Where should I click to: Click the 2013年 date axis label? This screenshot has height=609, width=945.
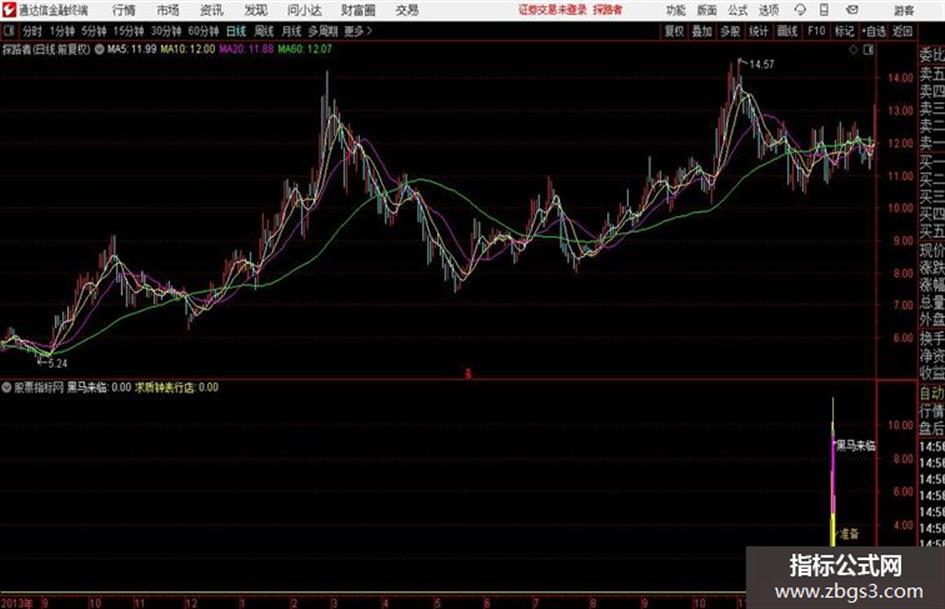pos(17,602)
